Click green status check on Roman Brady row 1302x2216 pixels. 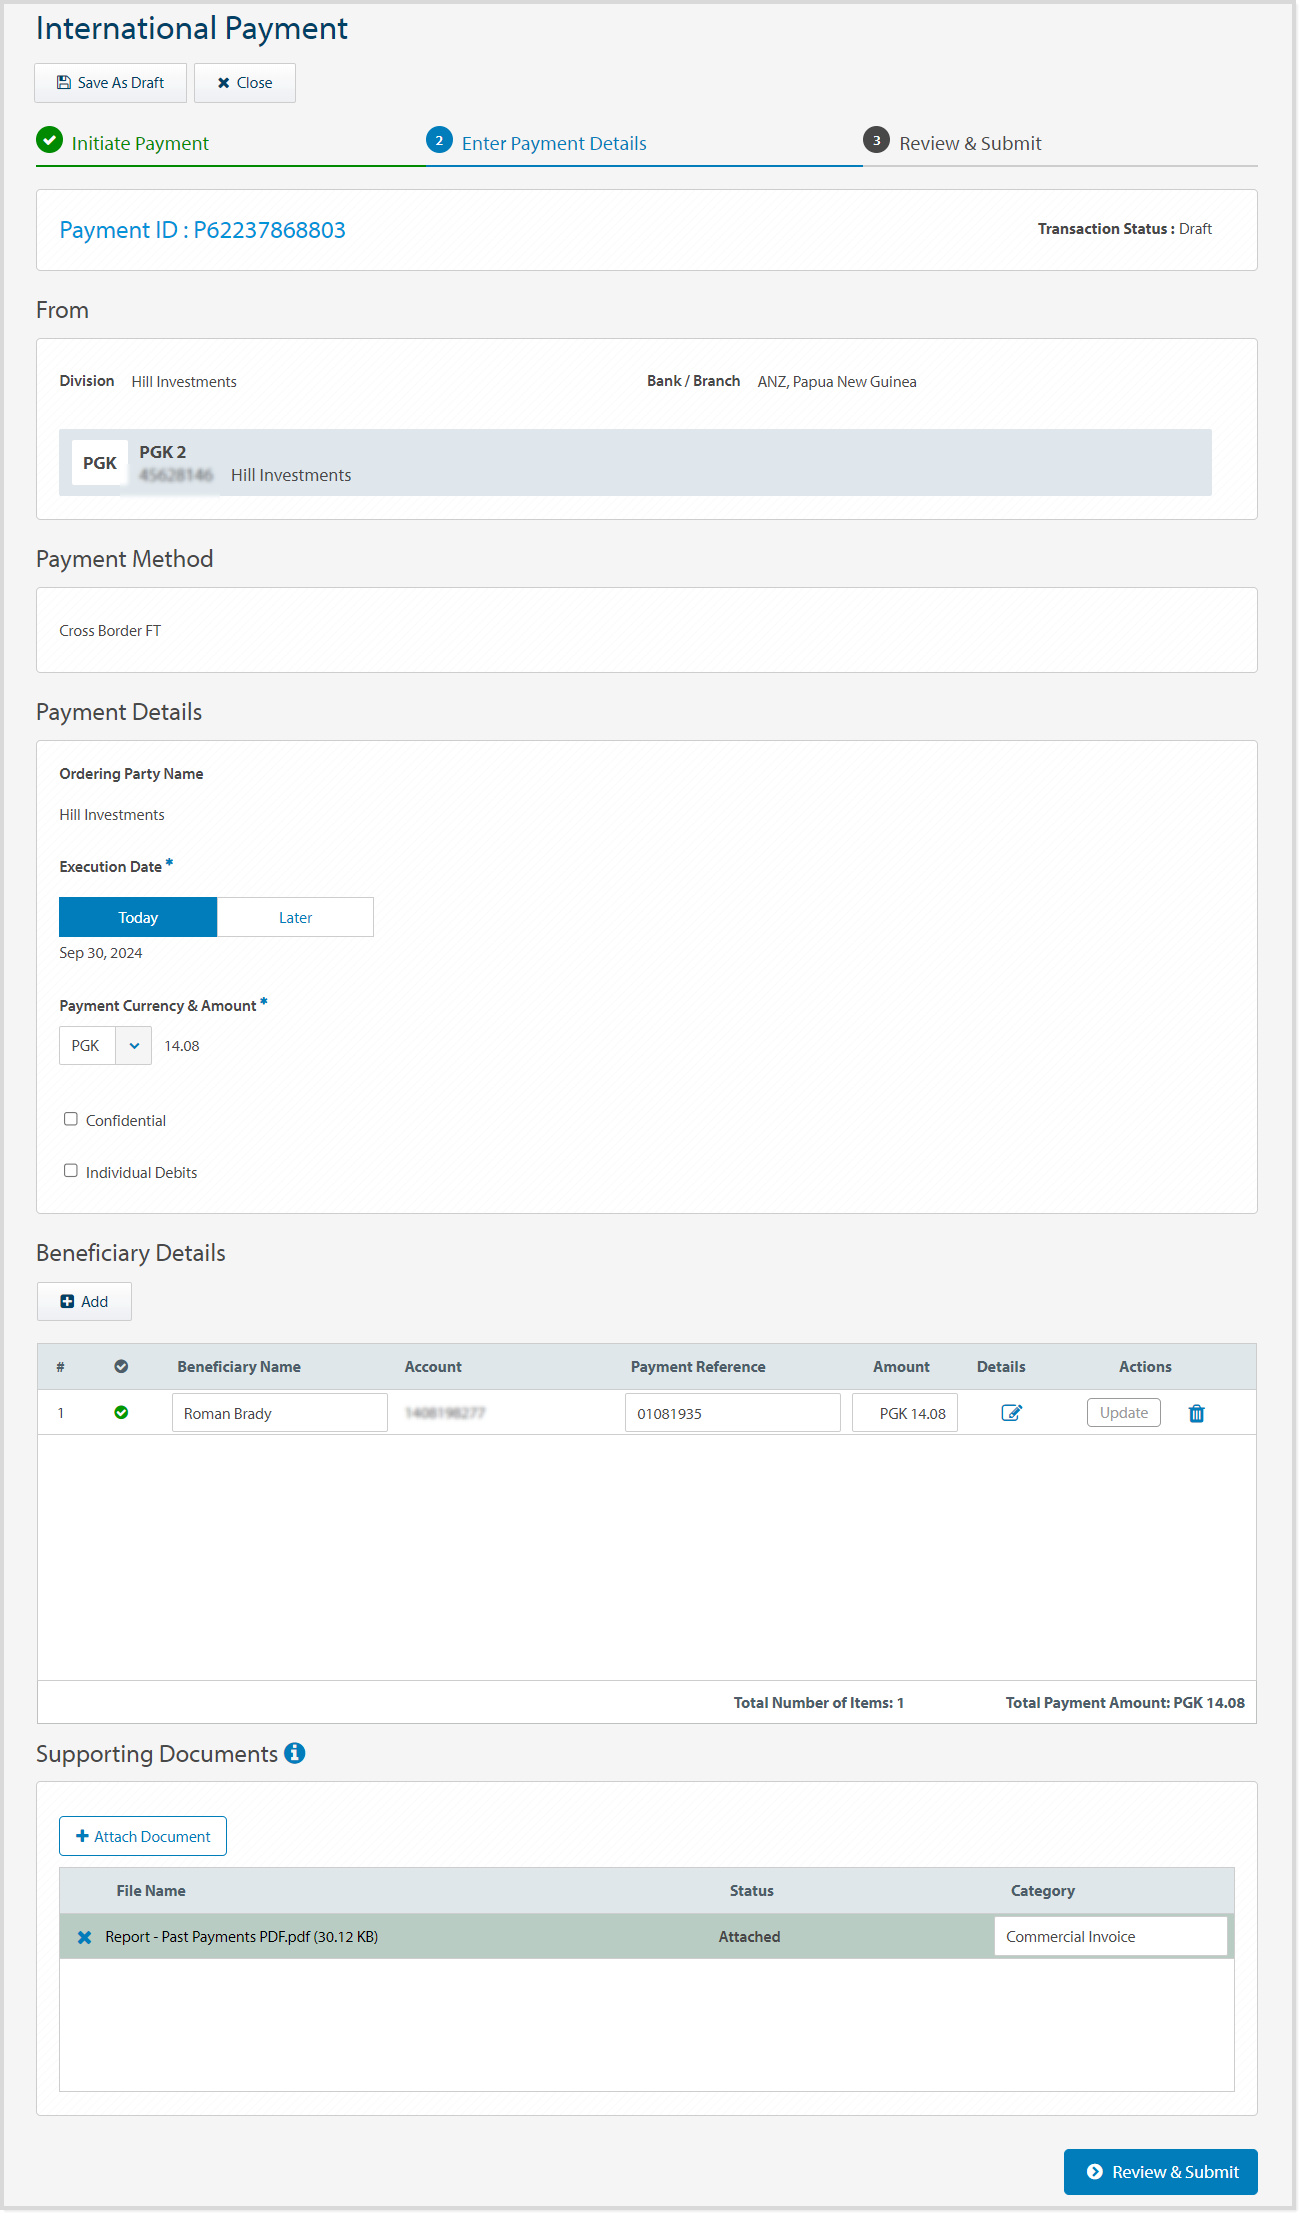click(x=121, y=1413)
